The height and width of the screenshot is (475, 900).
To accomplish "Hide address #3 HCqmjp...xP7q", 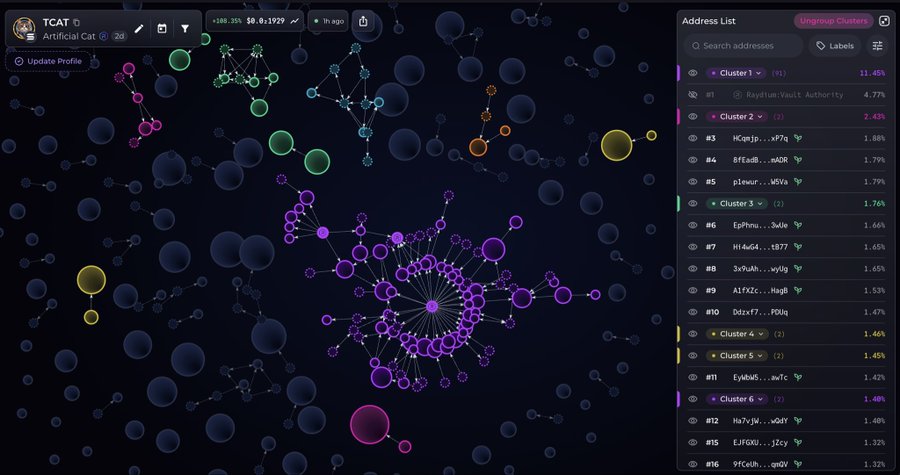I will click(693, 138).
